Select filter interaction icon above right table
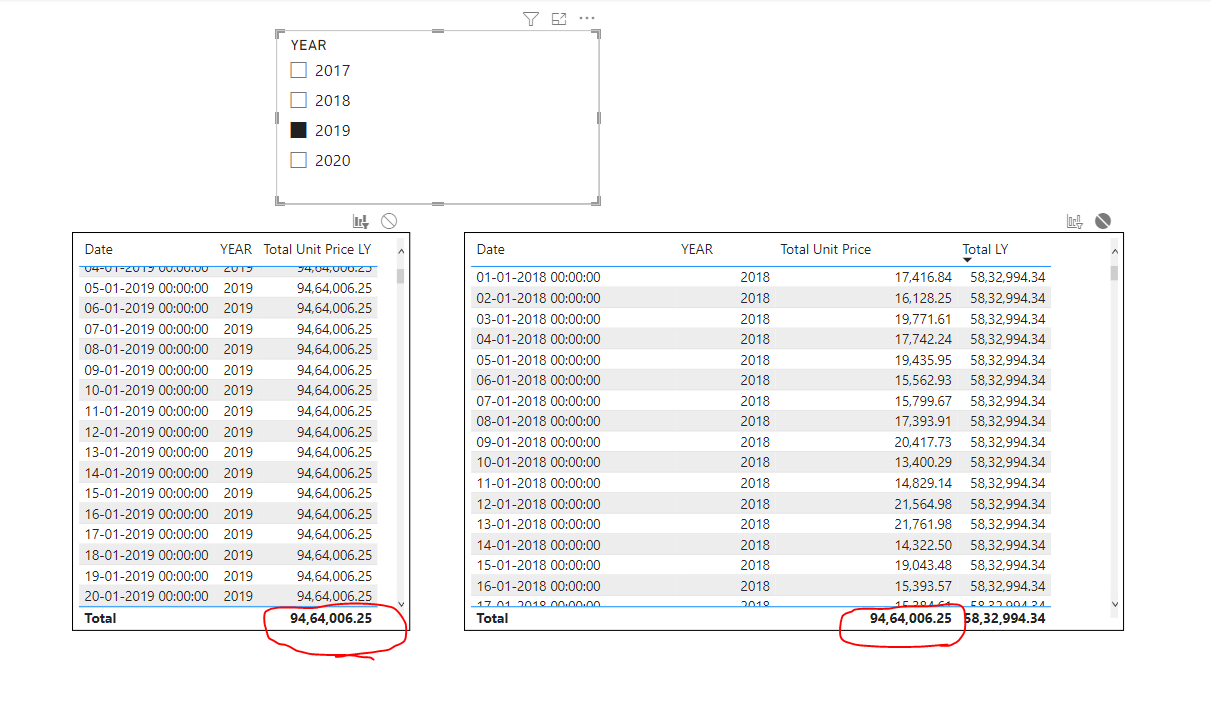1211x701 pixels. tap(1075, 222)
